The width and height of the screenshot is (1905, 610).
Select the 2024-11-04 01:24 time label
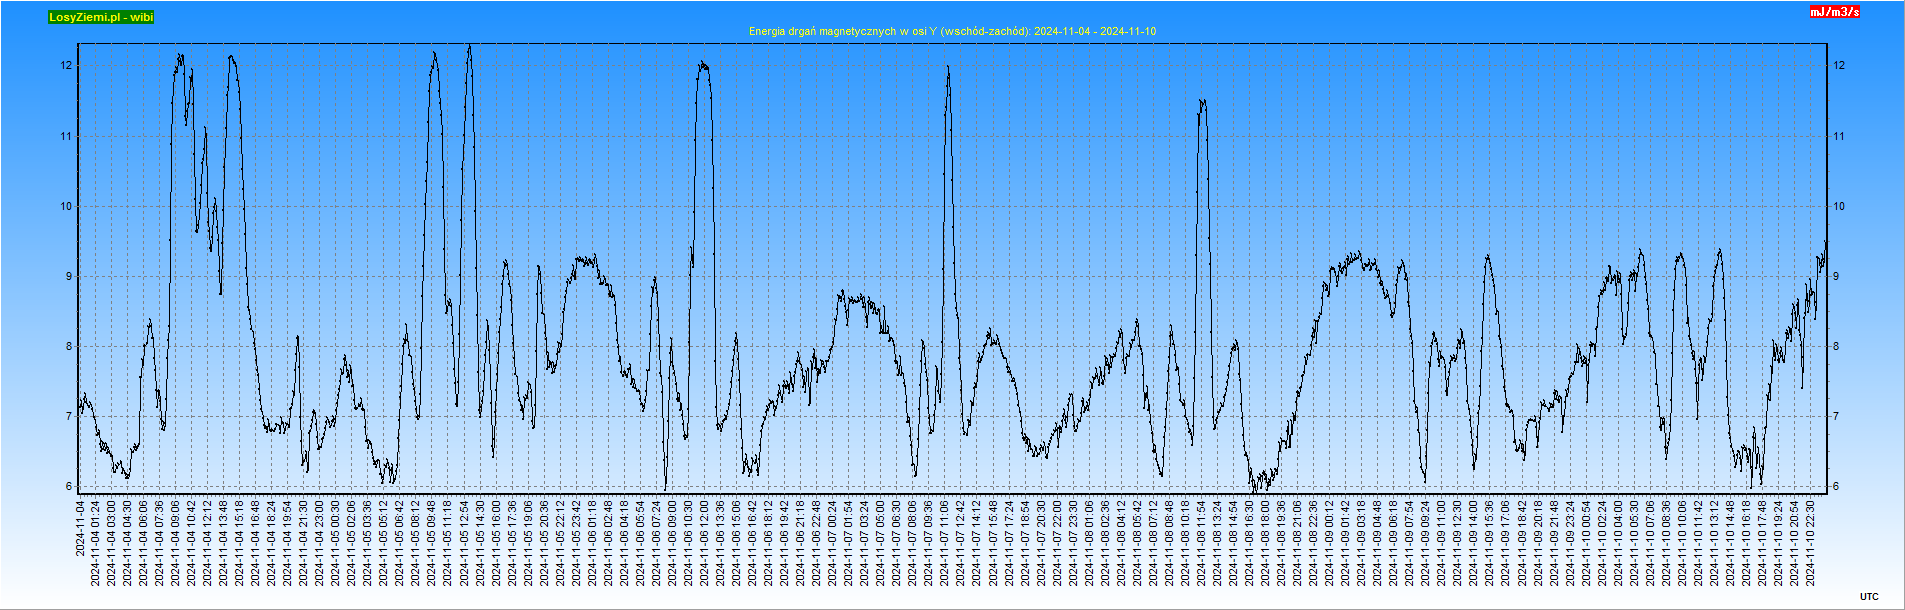(96, 543)
